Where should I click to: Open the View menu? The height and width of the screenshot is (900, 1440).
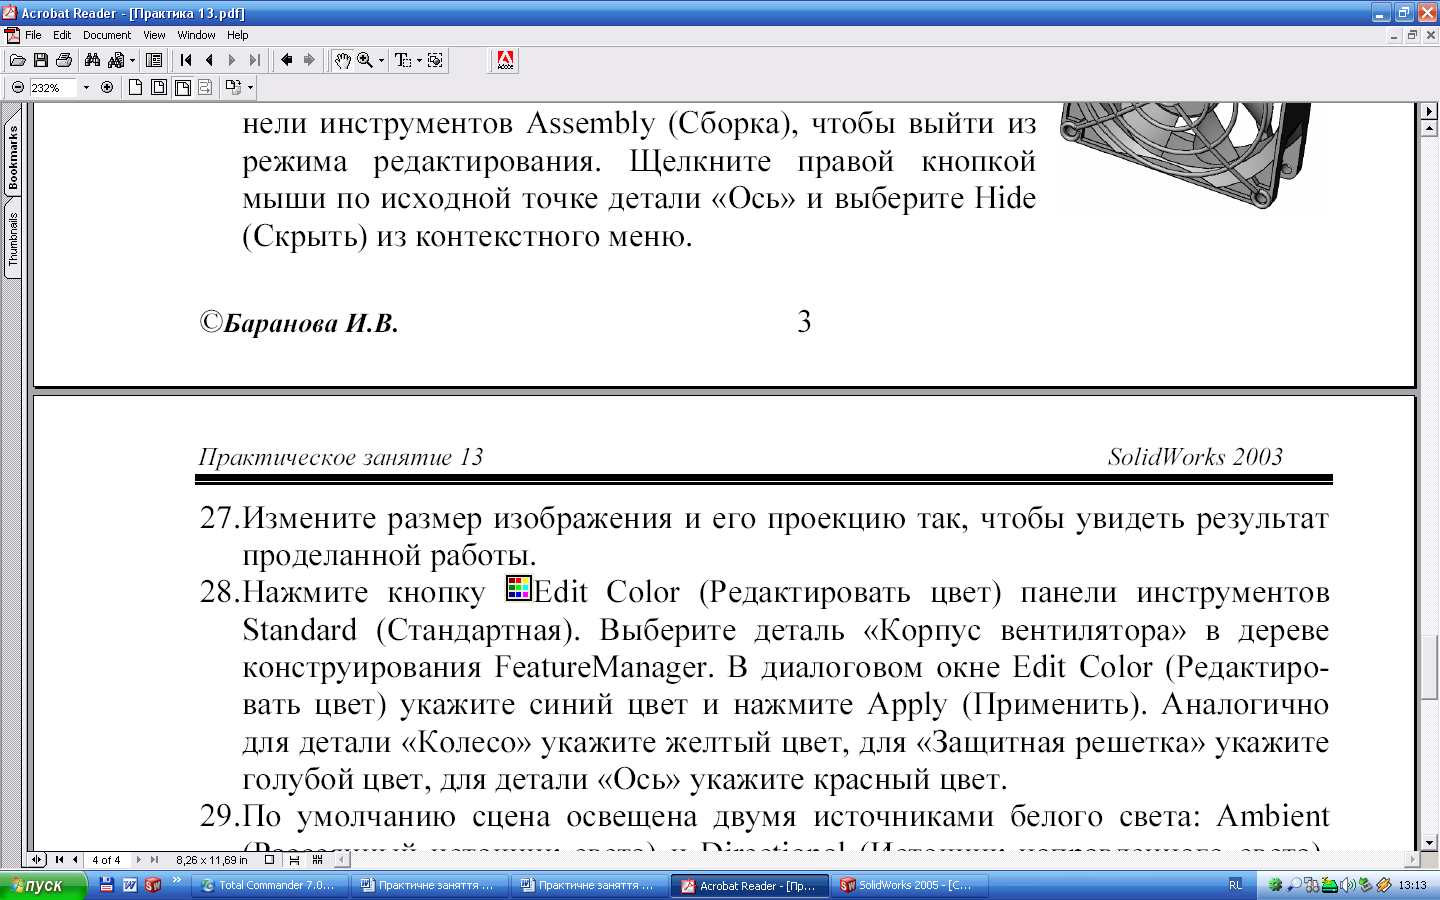click(154, 35)
